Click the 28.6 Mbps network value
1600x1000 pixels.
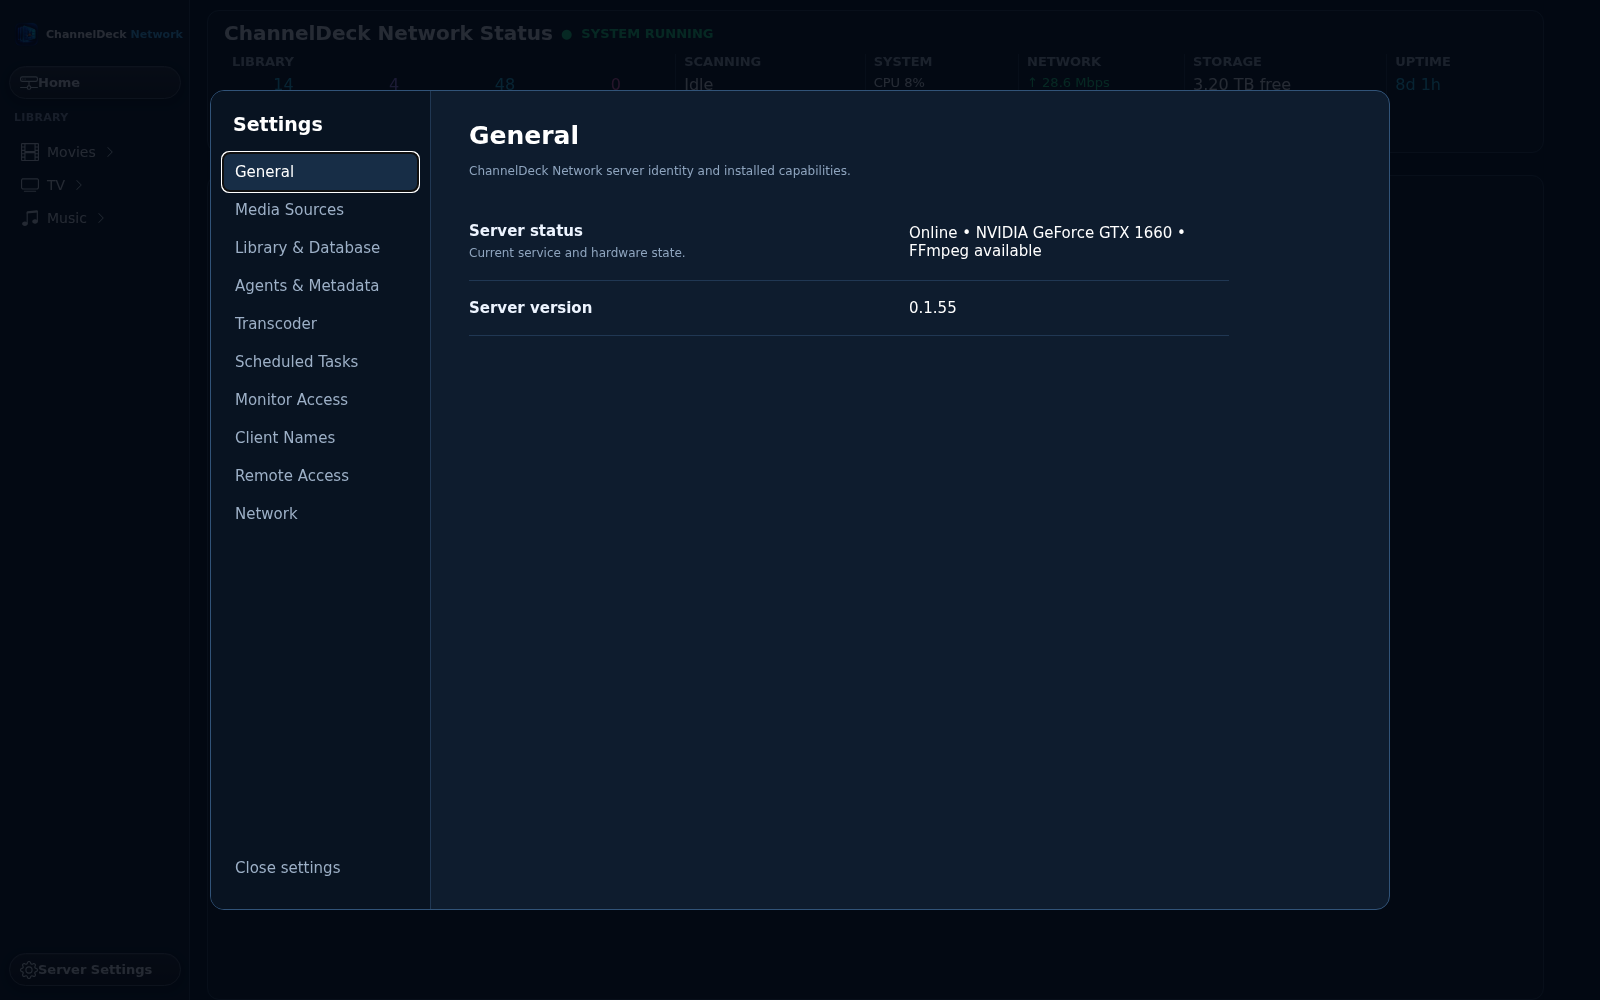point(1069,83)
